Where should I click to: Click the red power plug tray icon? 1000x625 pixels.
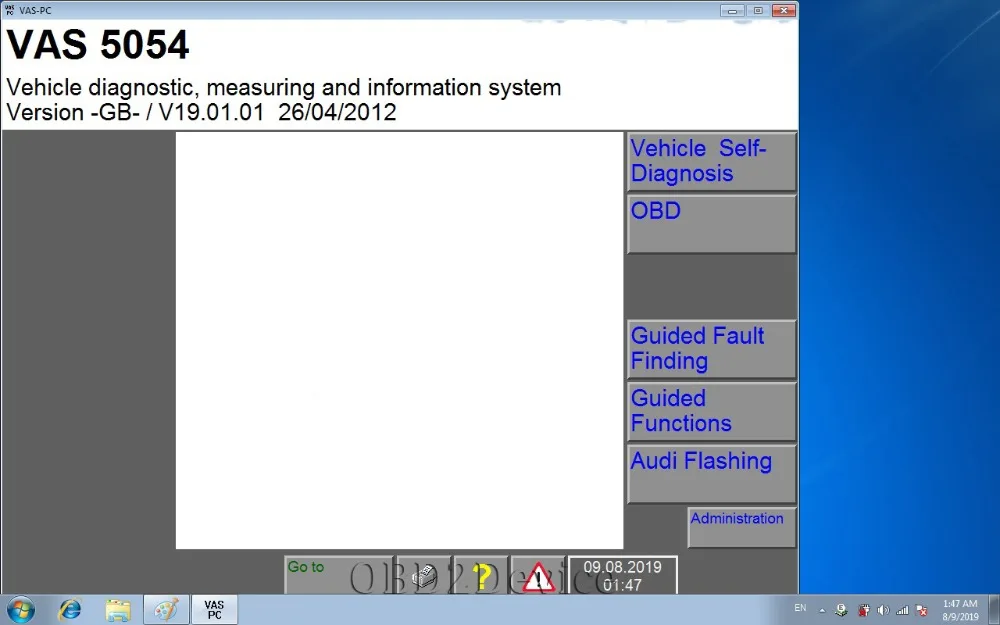(864, 610)
